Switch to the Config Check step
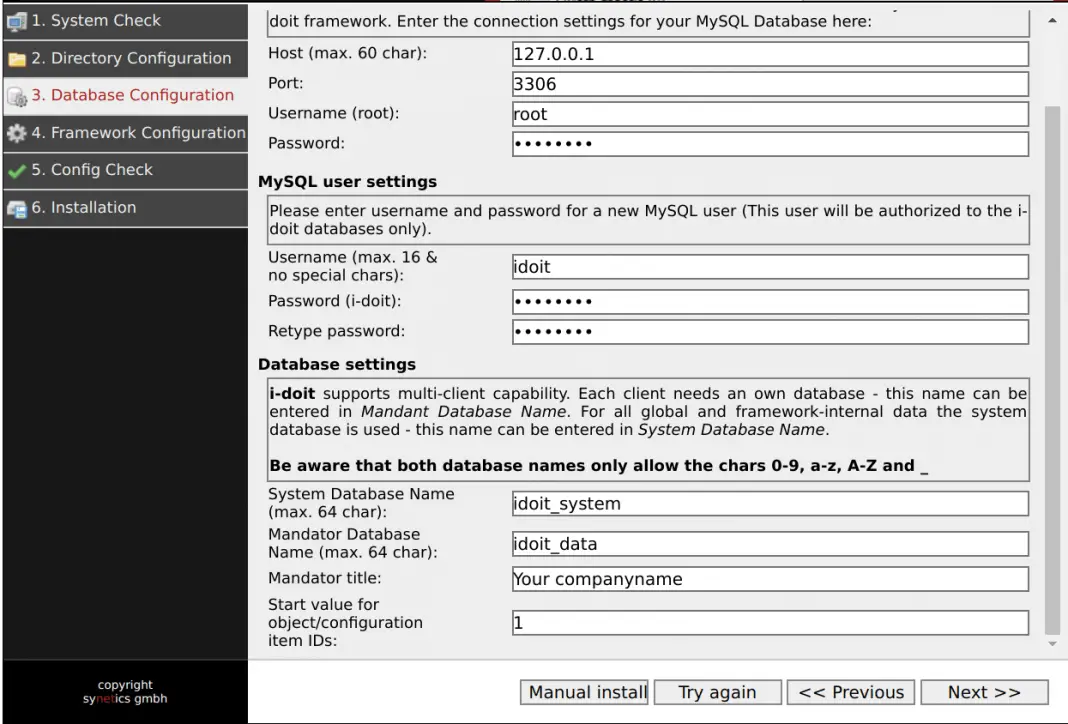This screenshot has width=1068, height=724. [x=90, y=170]
